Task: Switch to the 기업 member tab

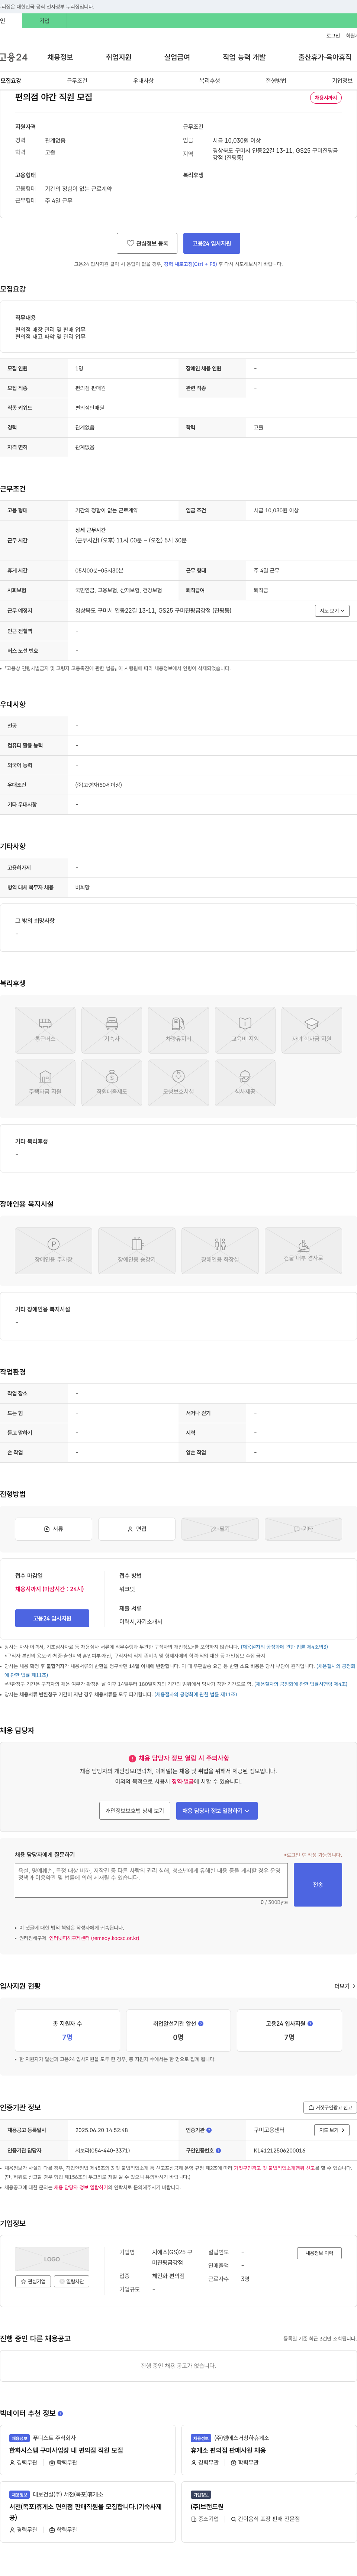Action: click(x=44, y=21)
